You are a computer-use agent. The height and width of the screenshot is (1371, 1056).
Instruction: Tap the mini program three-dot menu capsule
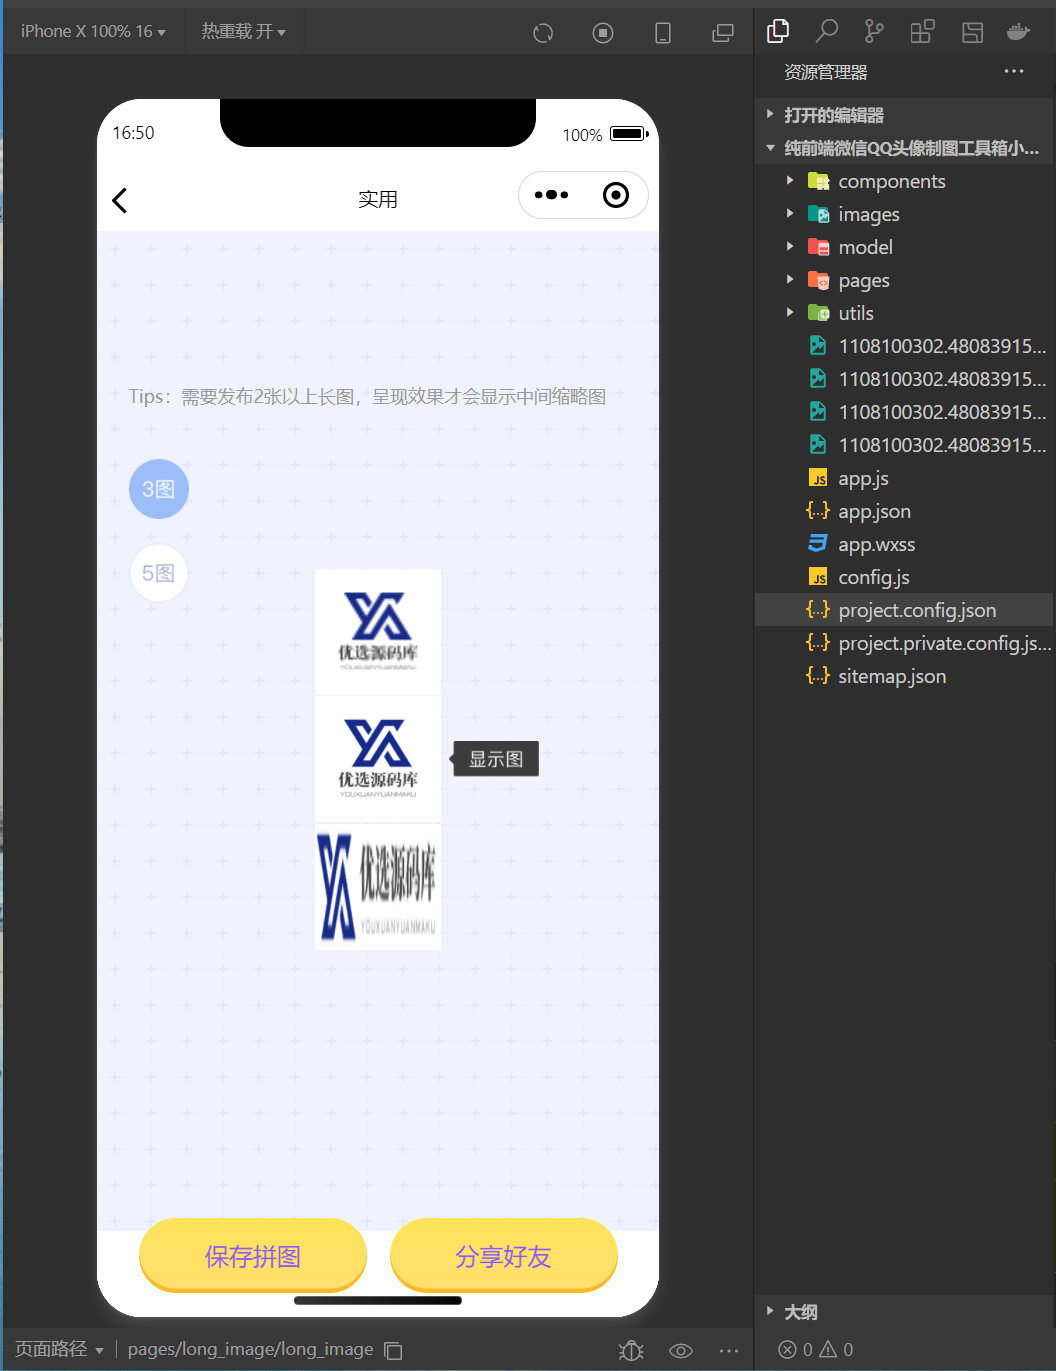[x=551, y=195]
